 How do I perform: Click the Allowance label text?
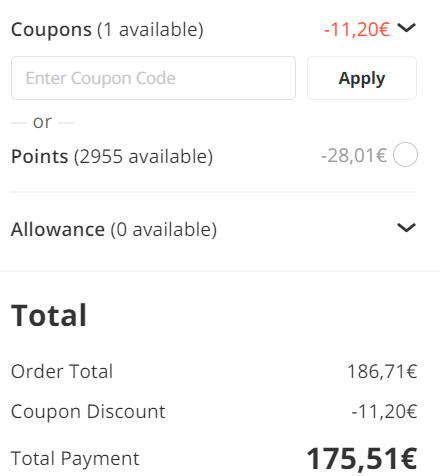(58, 229)
